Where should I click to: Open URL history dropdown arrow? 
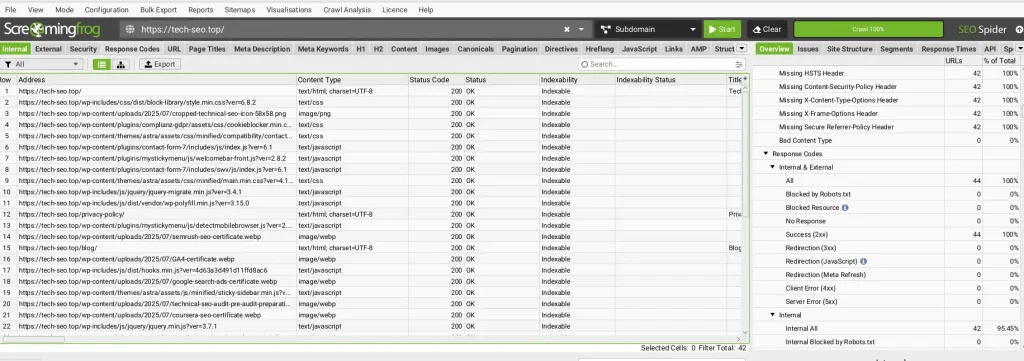[x=580, y=29]
